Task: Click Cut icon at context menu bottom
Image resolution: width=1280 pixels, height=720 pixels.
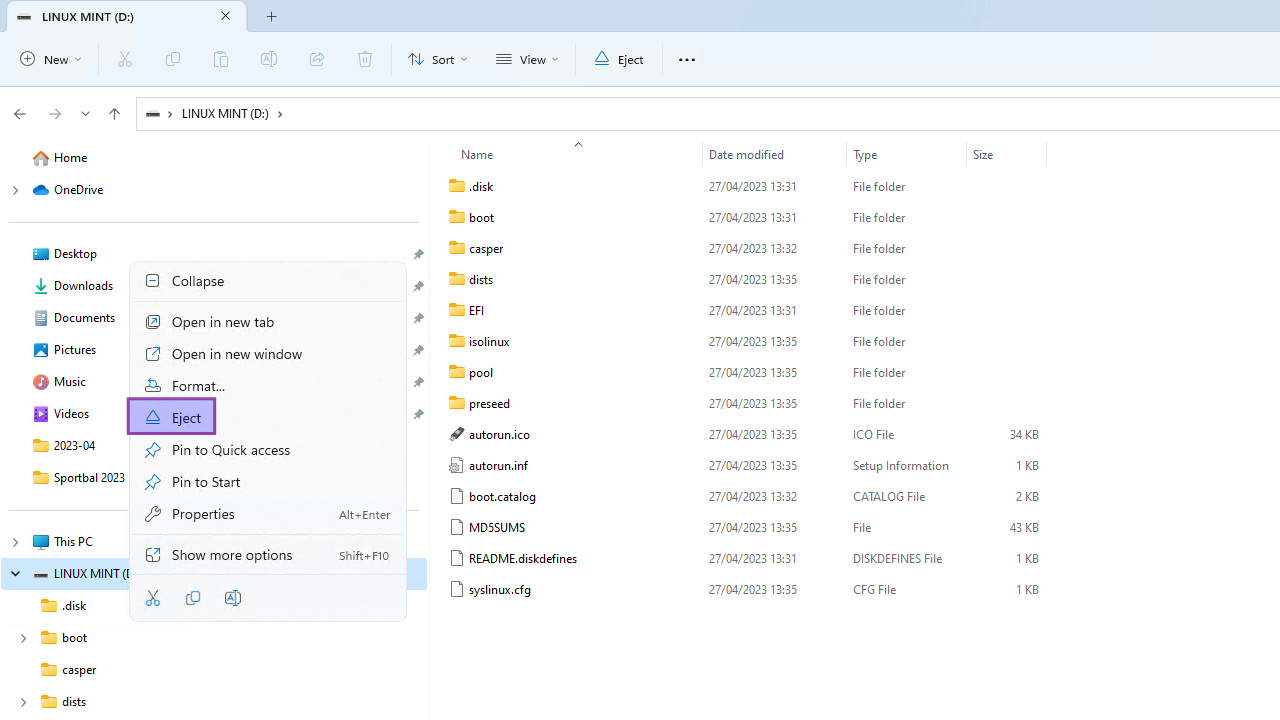Action: tap(153, 598)
